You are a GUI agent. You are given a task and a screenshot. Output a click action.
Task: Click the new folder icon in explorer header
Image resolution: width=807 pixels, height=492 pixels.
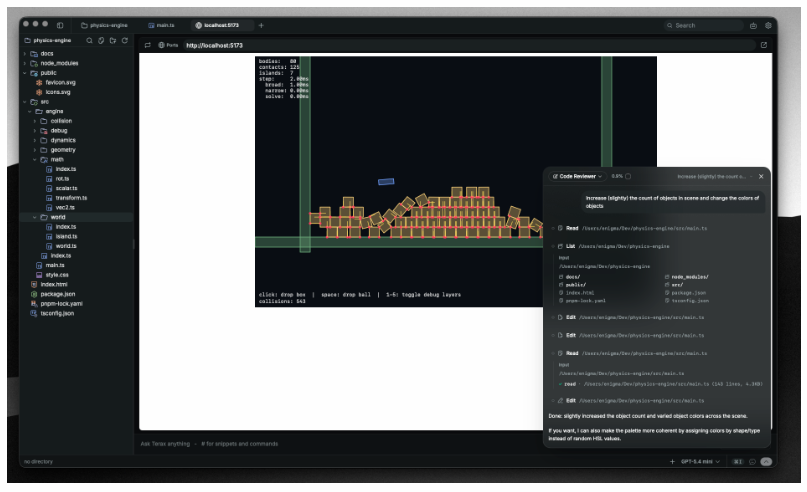[113, 40]
